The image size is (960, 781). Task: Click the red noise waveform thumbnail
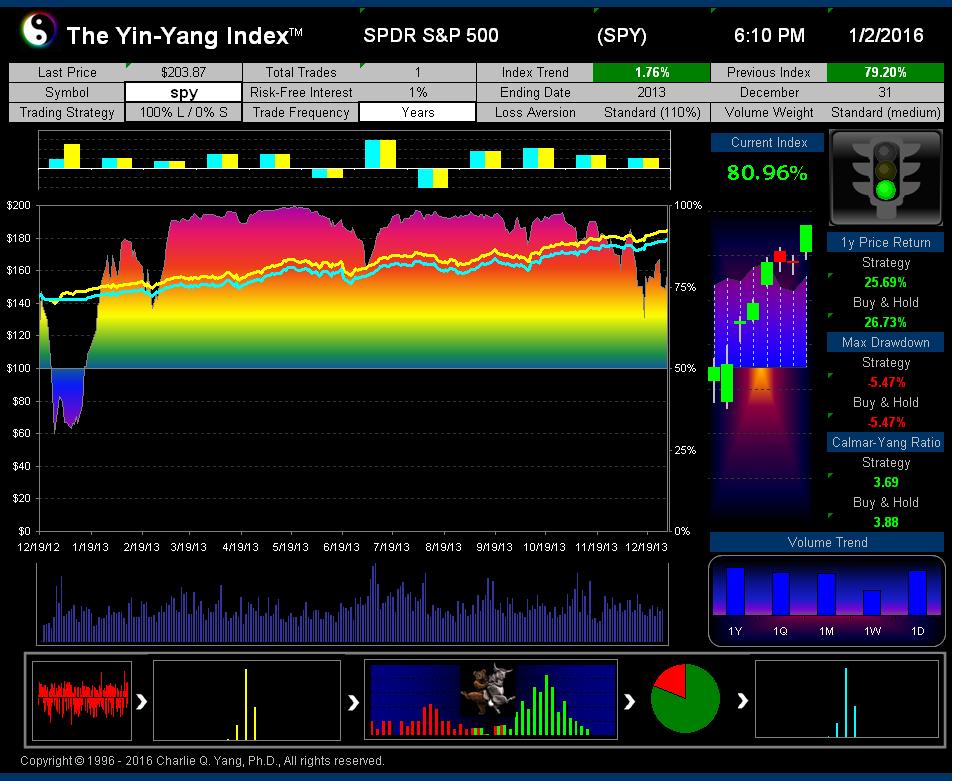82,700
